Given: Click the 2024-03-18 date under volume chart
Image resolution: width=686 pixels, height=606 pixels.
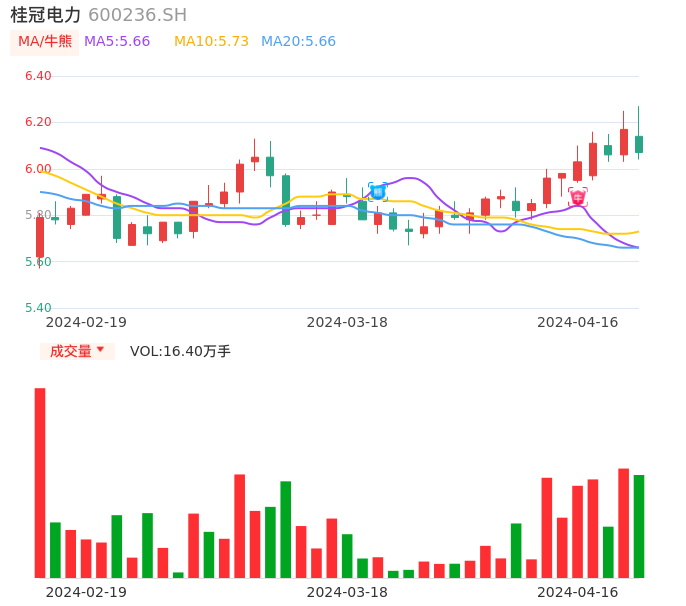Looking at the screenshot, I should pos(347,592).
